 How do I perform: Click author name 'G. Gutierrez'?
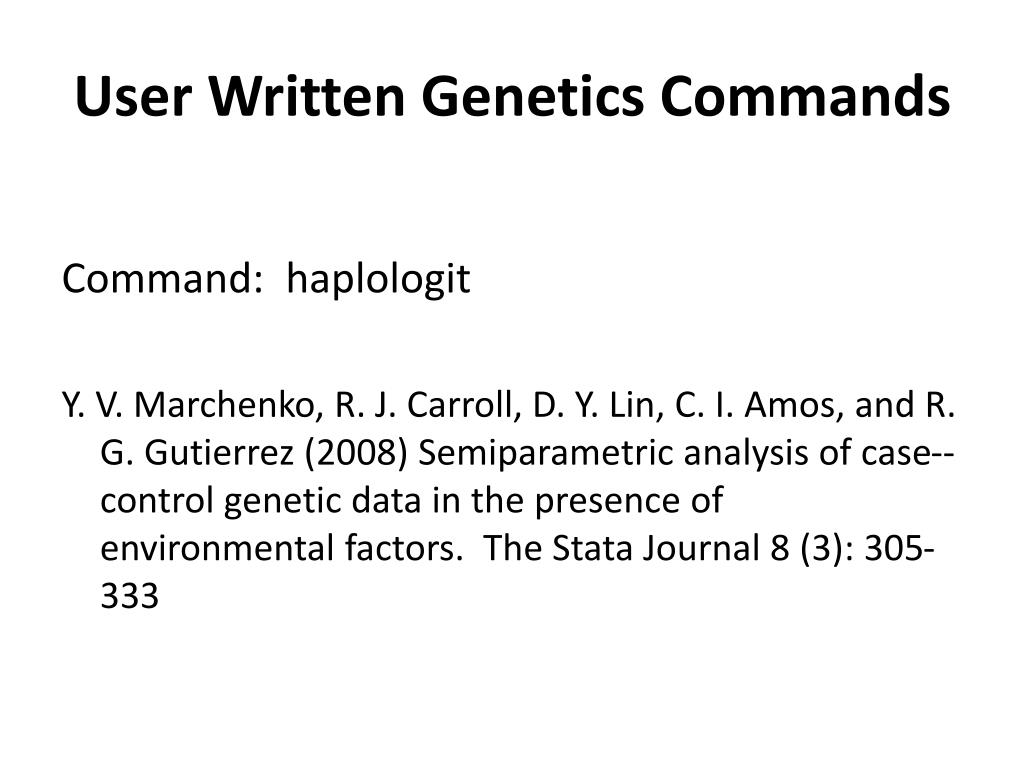click(x=197, y=453)
